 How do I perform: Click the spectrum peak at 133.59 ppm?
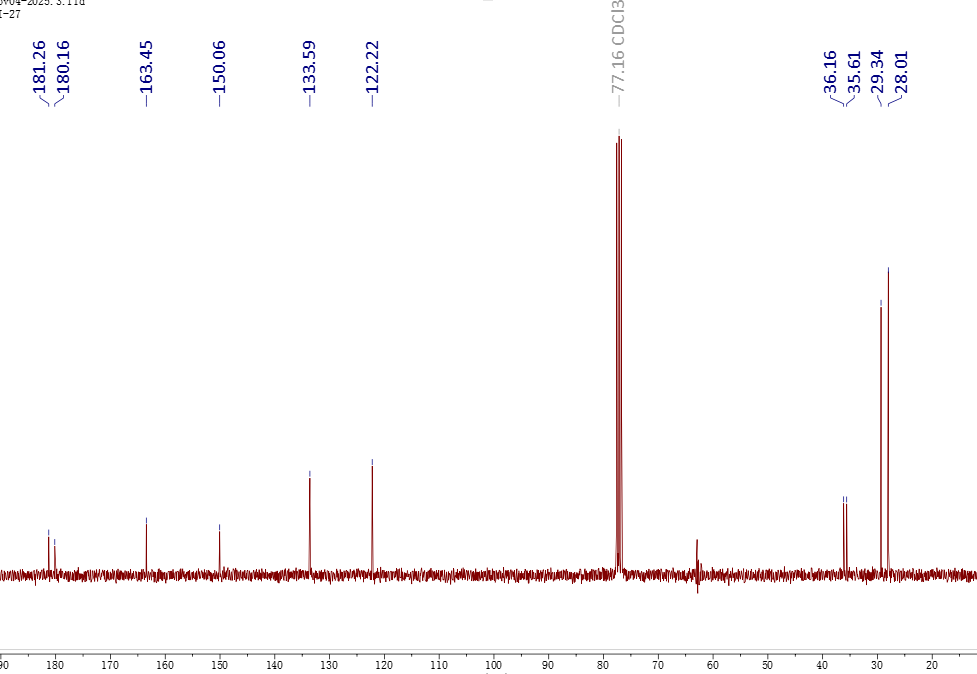310,520
